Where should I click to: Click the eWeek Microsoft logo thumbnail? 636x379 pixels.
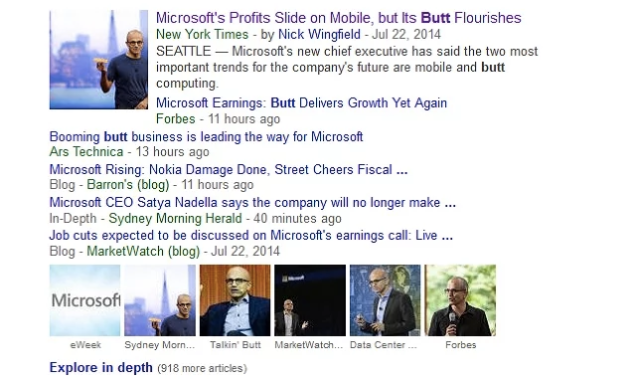pyautogui.click(x=85, y=300)
